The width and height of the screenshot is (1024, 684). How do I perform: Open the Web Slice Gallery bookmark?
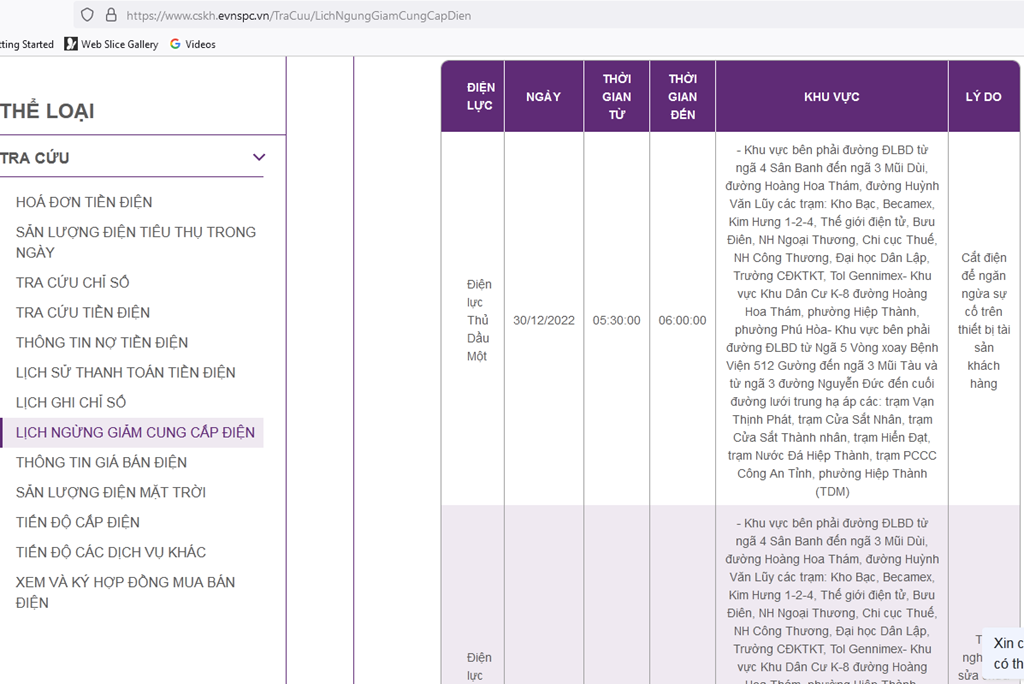point(111,44)
